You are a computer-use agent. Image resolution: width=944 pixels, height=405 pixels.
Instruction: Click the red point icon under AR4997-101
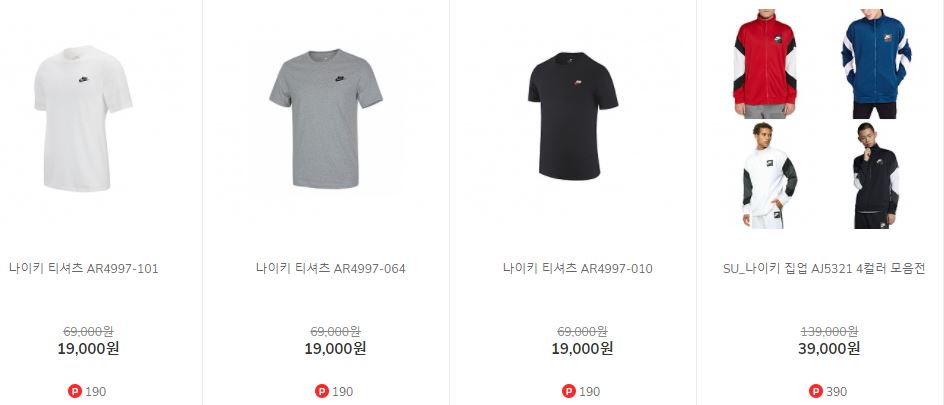(x=75, y=391)
